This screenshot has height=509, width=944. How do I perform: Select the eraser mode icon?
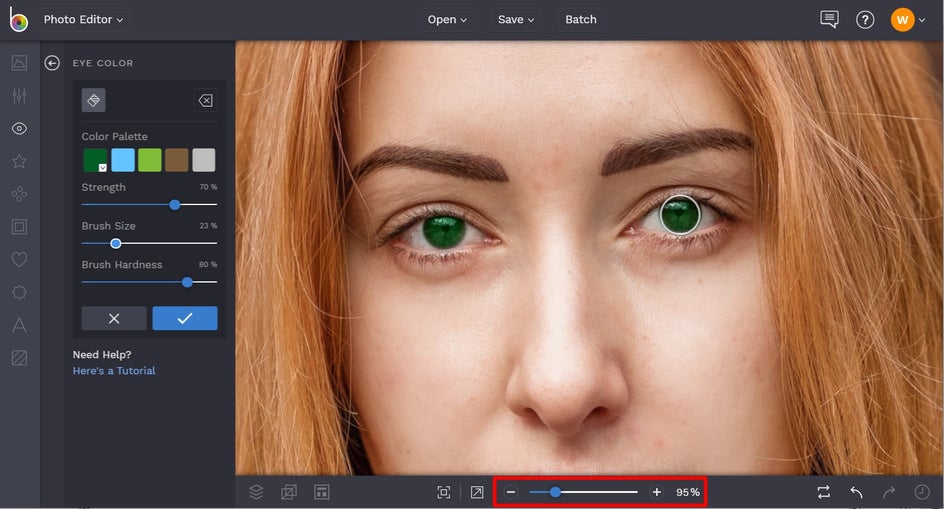point(204,100)
